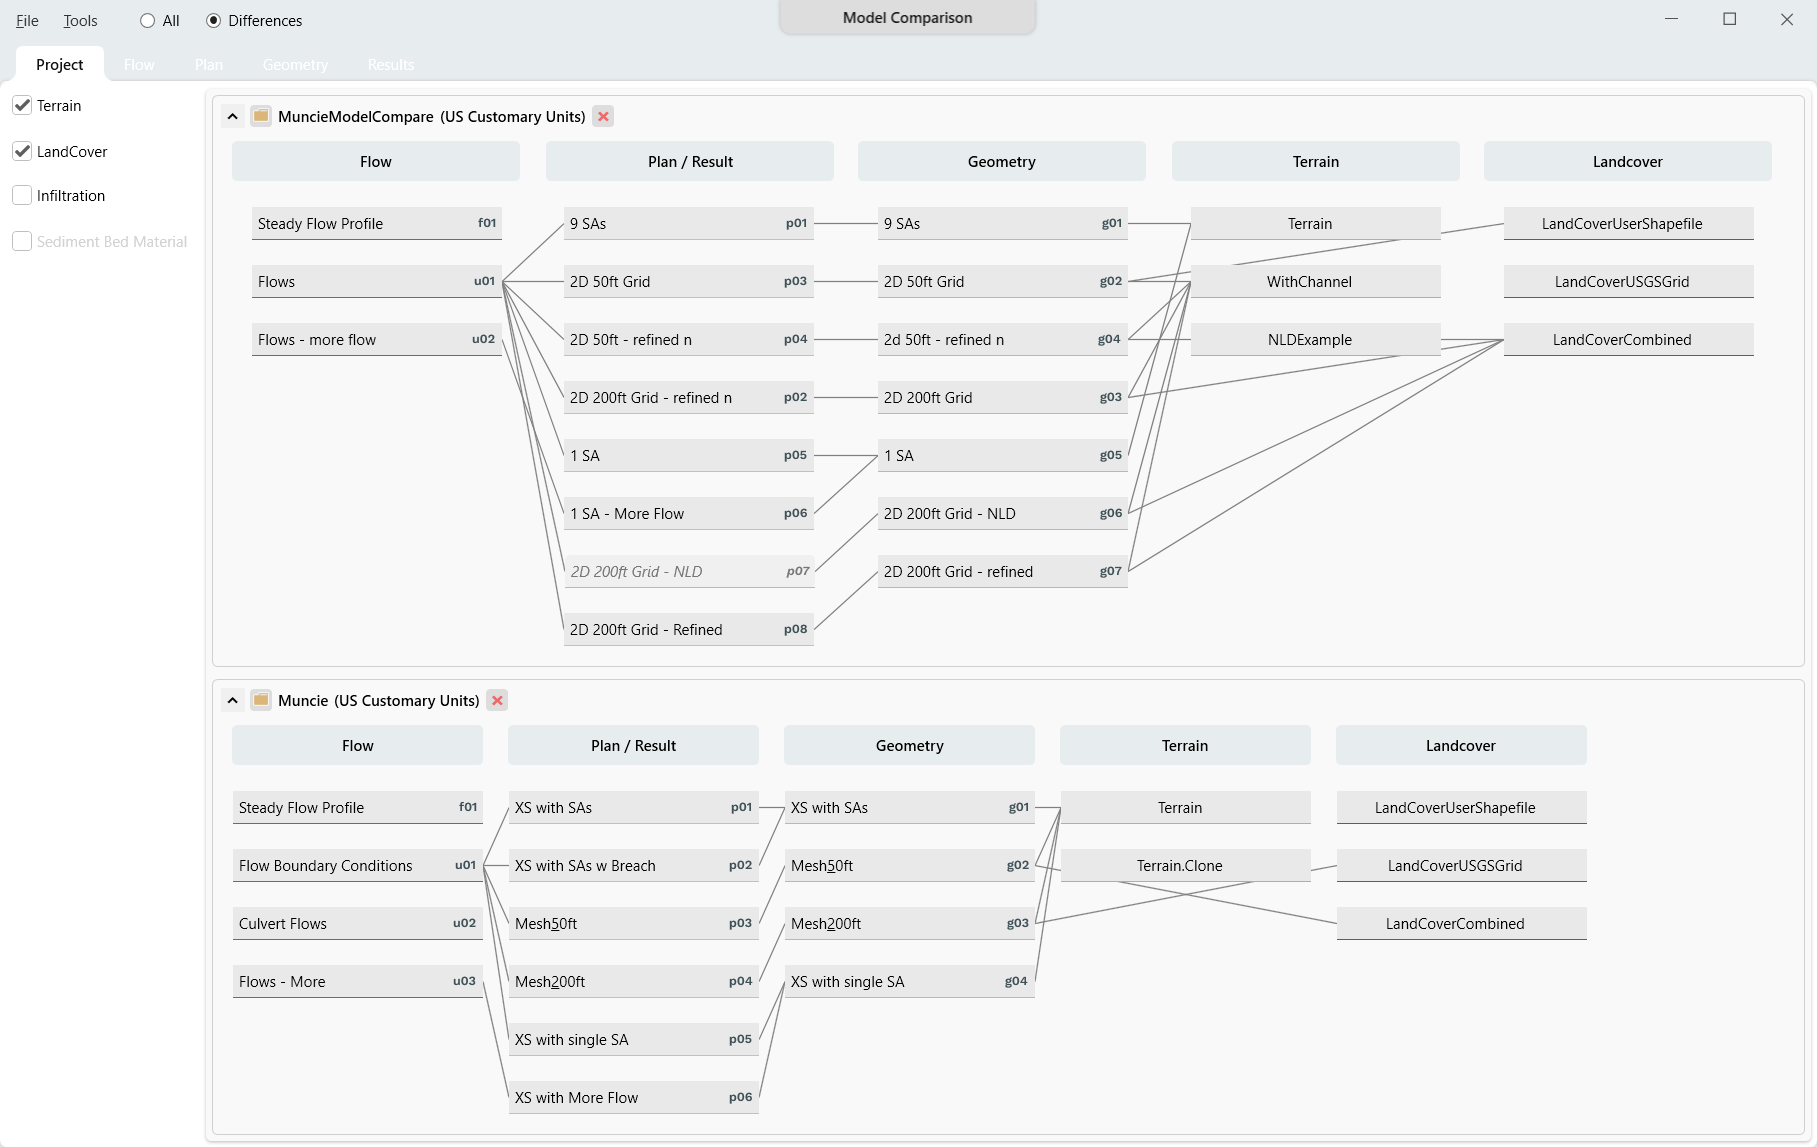1817x1147 pixels.
Task: Click the MuncieModelCompare folder icon
Action: 260,116
